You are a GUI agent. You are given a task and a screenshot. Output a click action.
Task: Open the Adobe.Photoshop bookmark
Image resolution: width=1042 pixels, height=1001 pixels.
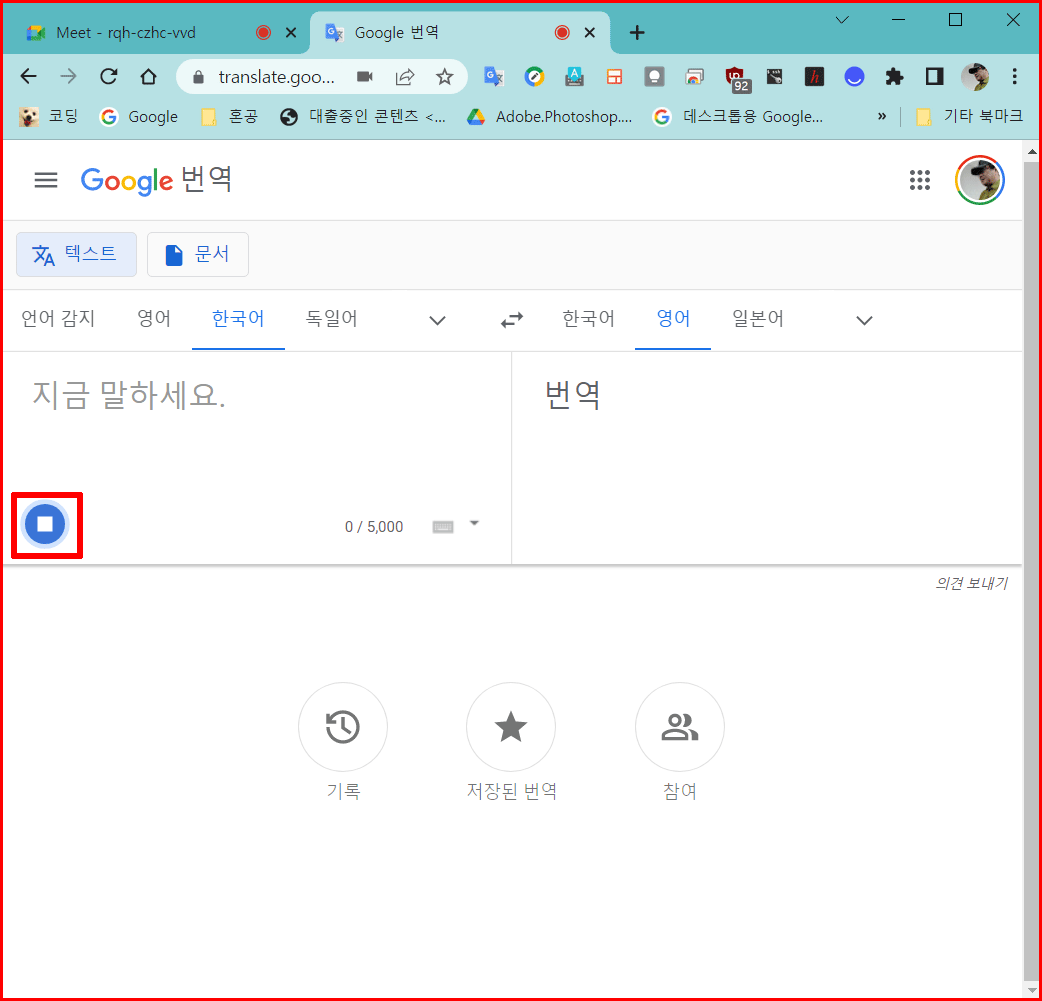(x=550, y=117)
